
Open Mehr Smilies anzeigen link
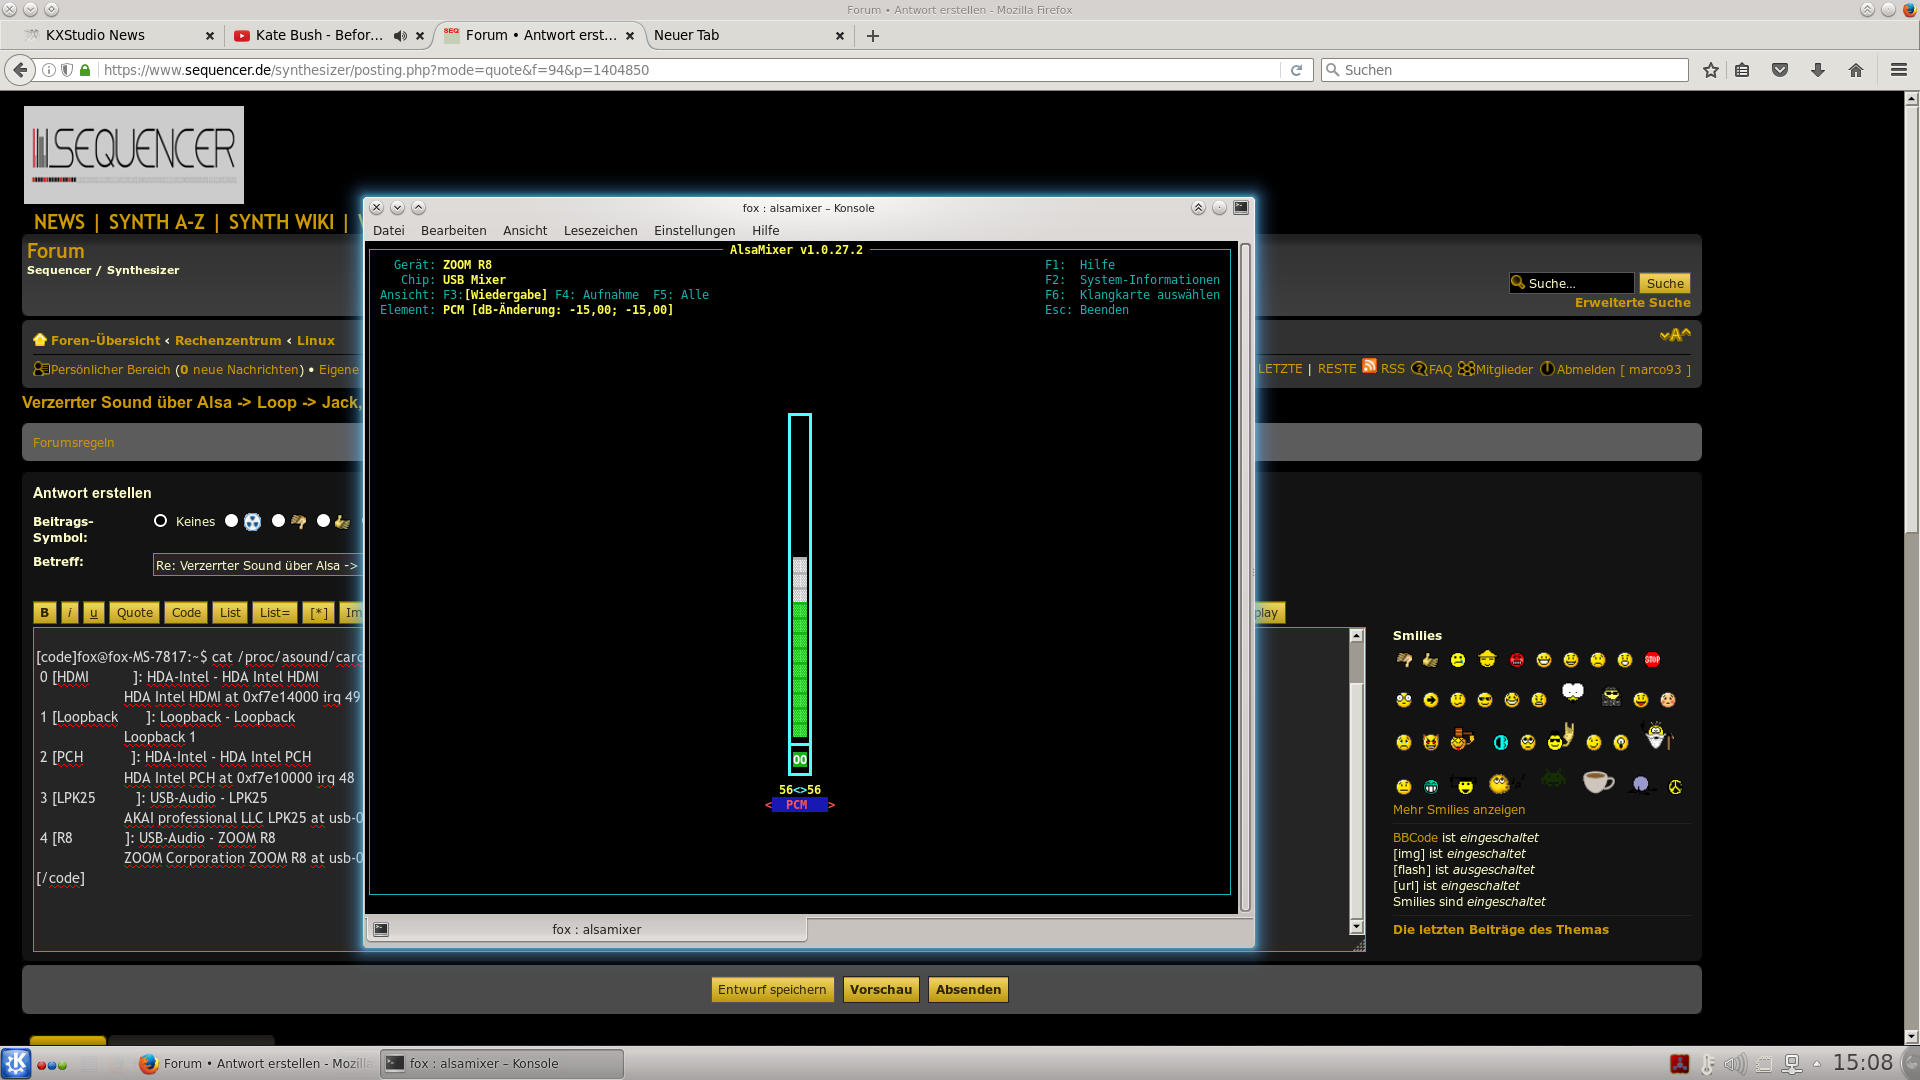1459,809
